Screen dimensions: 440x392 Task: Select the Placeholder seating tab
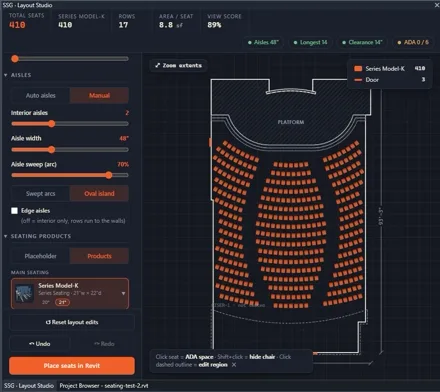41,256
